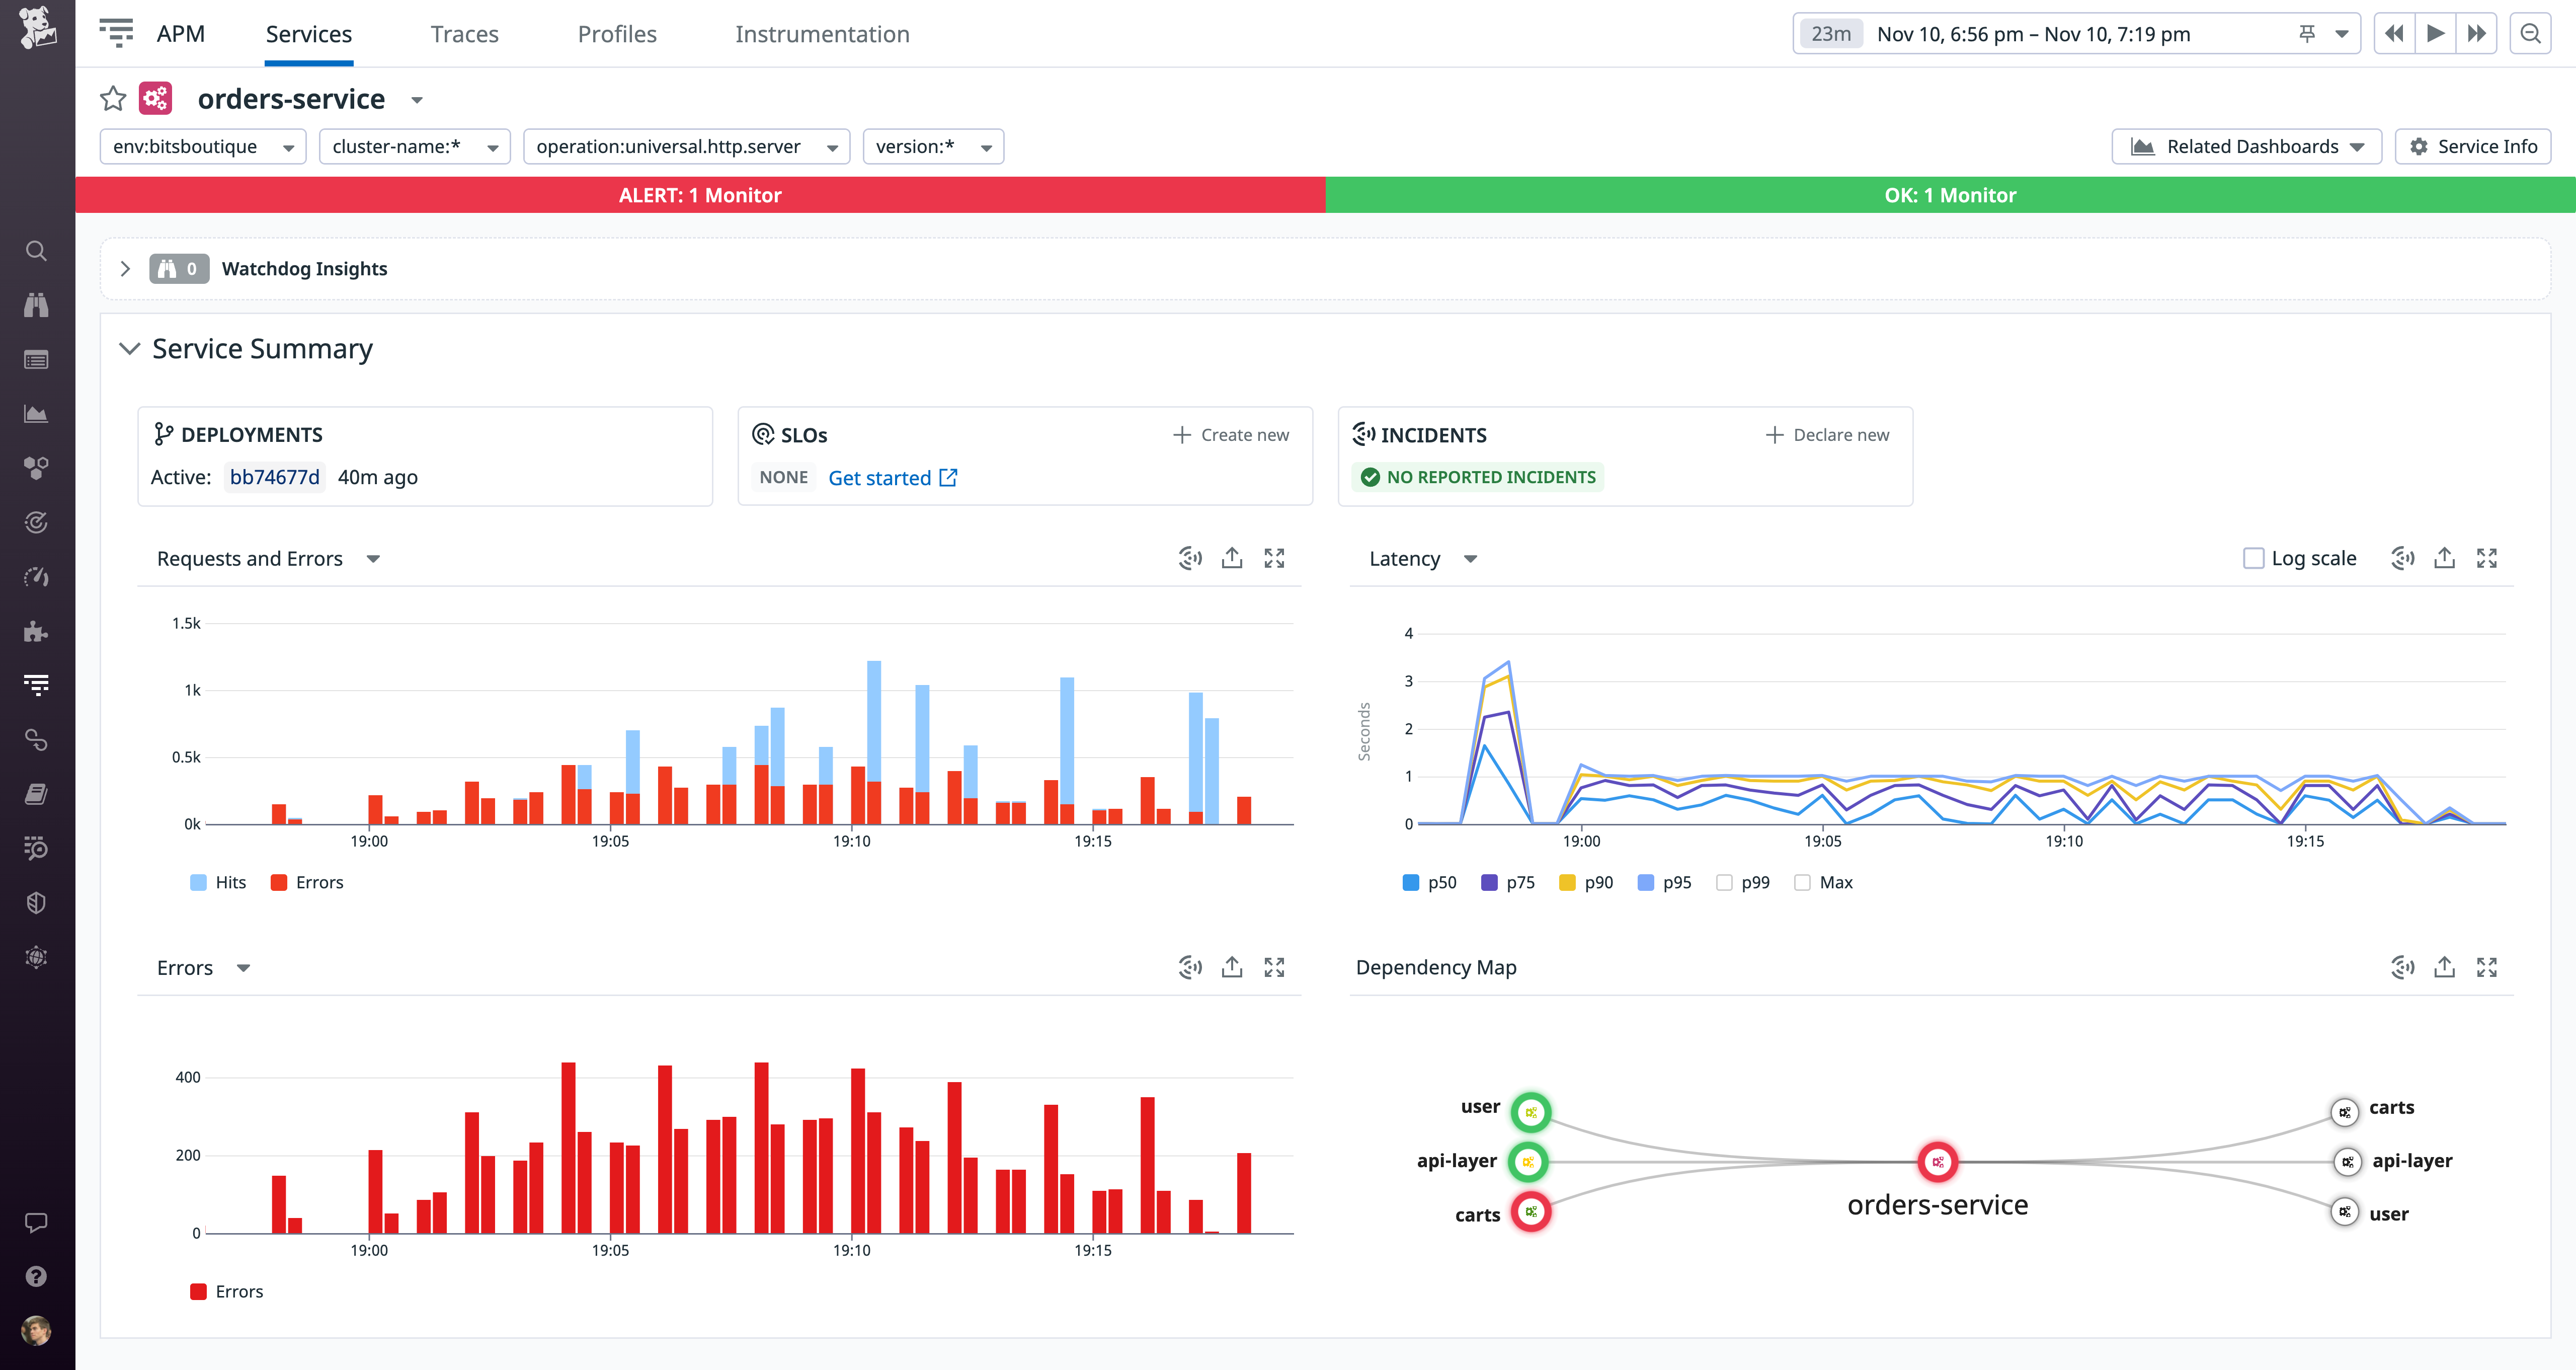Show the Max latency series
This screenshot has width=2576, height=1370.
click(x=1803, y=882)
